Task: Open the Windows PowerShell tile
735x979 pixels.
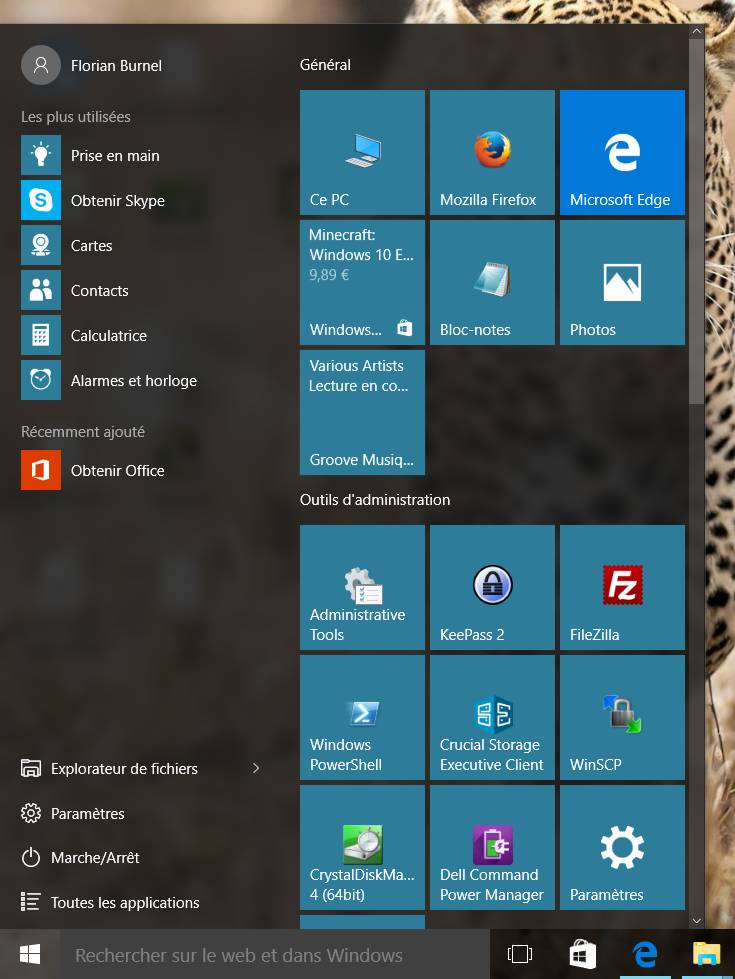Action: click(362, 717)
